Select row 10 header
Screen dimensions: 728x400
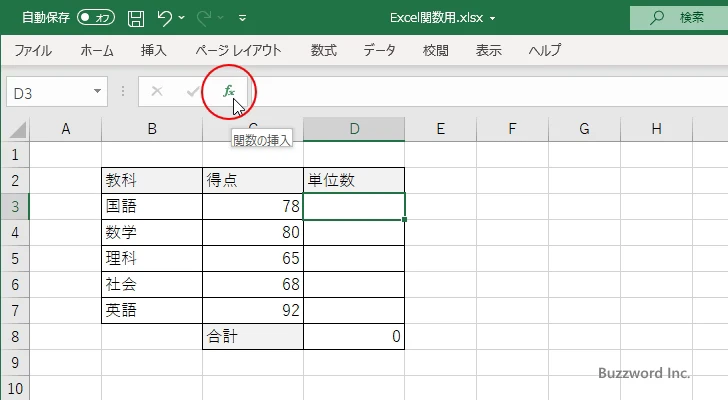point(15,388)
